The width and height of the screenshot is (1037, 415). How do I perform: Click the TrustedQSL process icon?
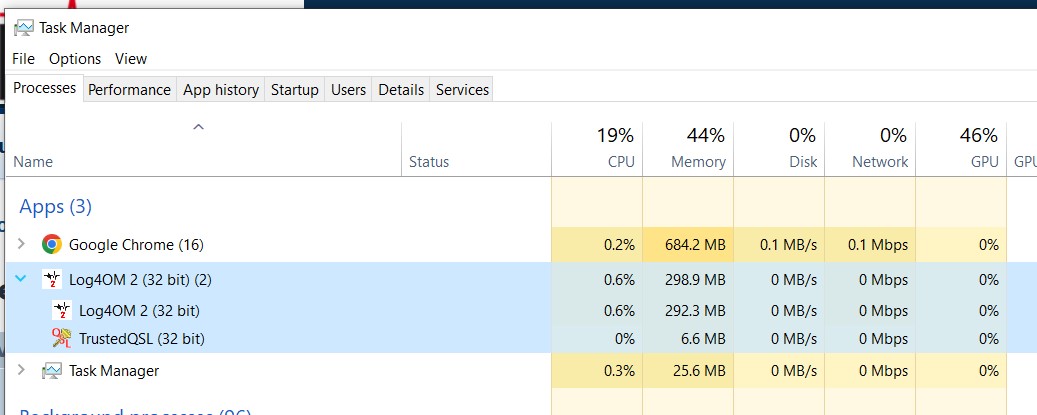62,339
